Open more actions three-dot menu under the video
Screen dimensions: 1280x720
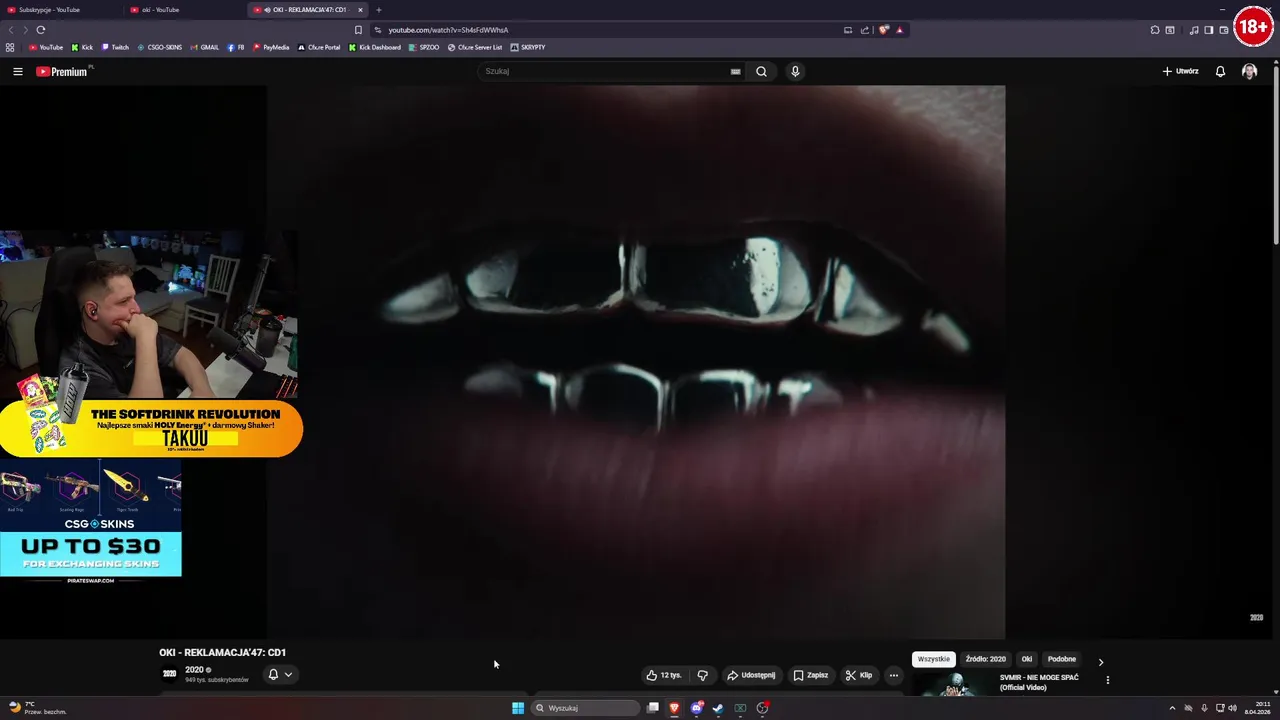click(x=894, y=675)
